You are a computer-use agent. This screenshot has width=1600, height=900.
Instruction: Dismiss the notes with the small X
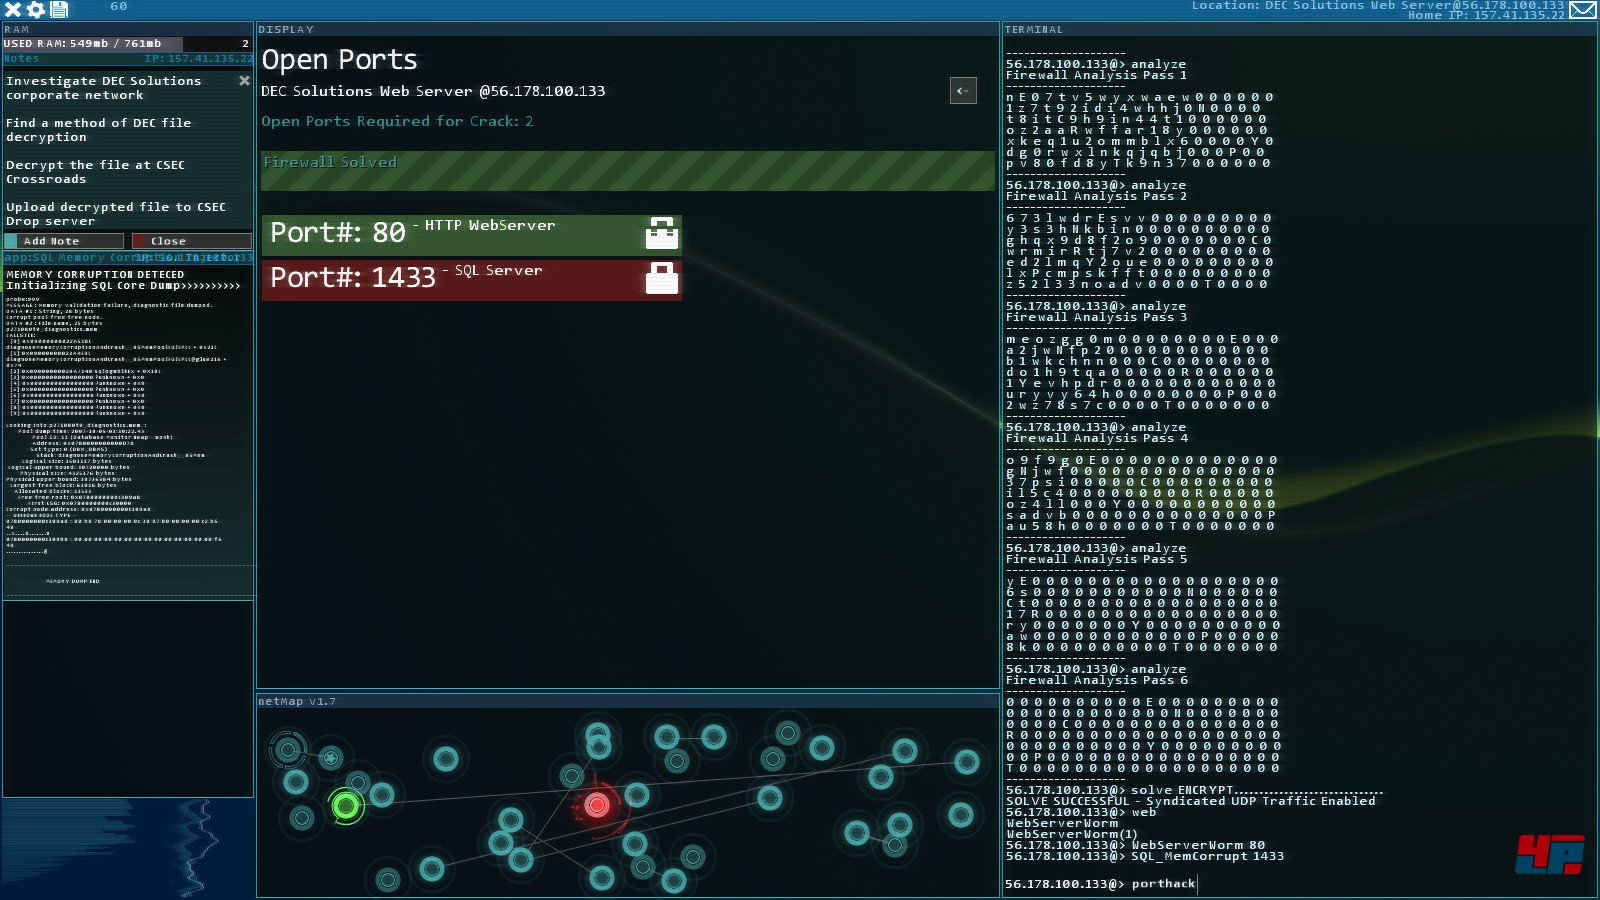[244, 80]
